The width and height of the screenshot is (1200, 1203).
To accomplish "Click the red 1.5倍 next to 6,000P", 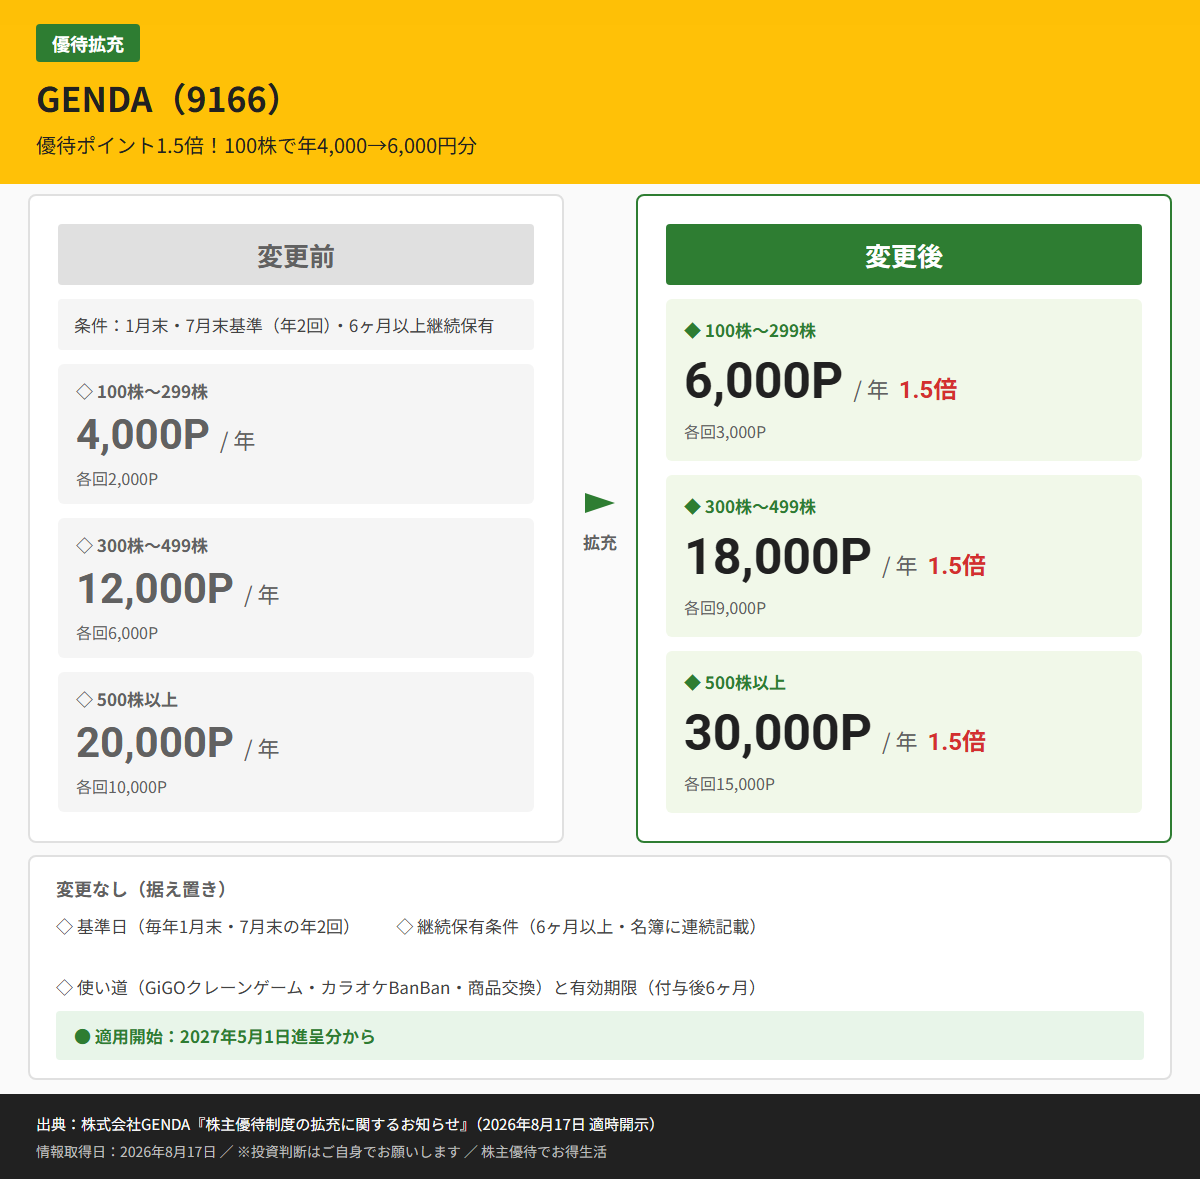I will point(928,390).
